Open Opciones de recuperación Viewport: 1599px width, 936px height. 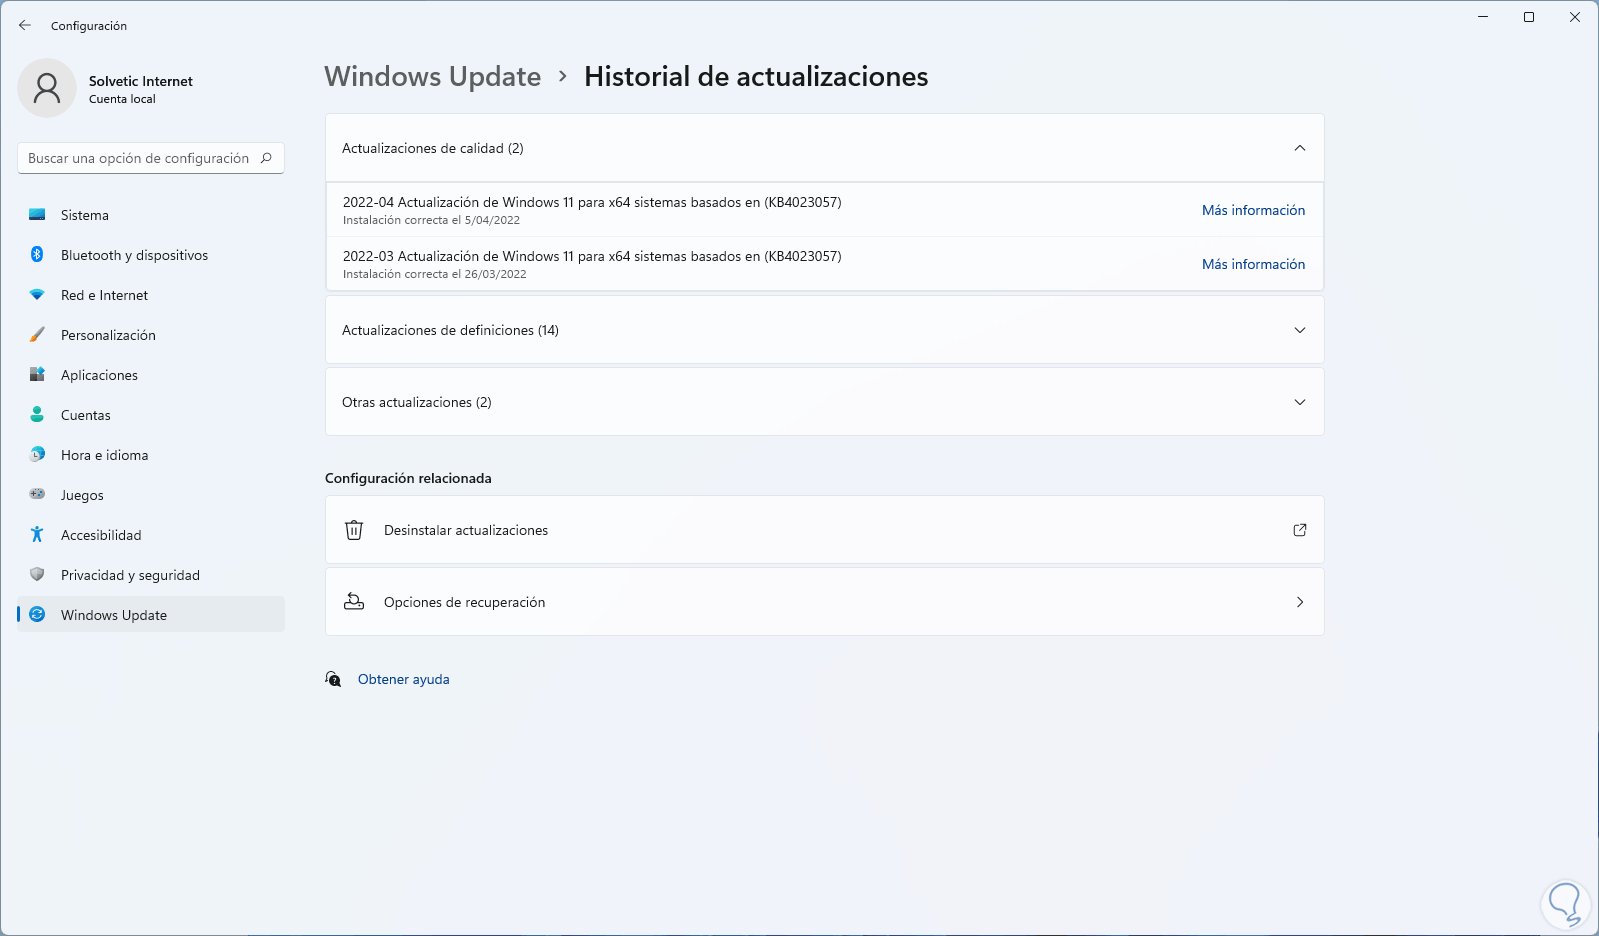[x=825, y=602]
